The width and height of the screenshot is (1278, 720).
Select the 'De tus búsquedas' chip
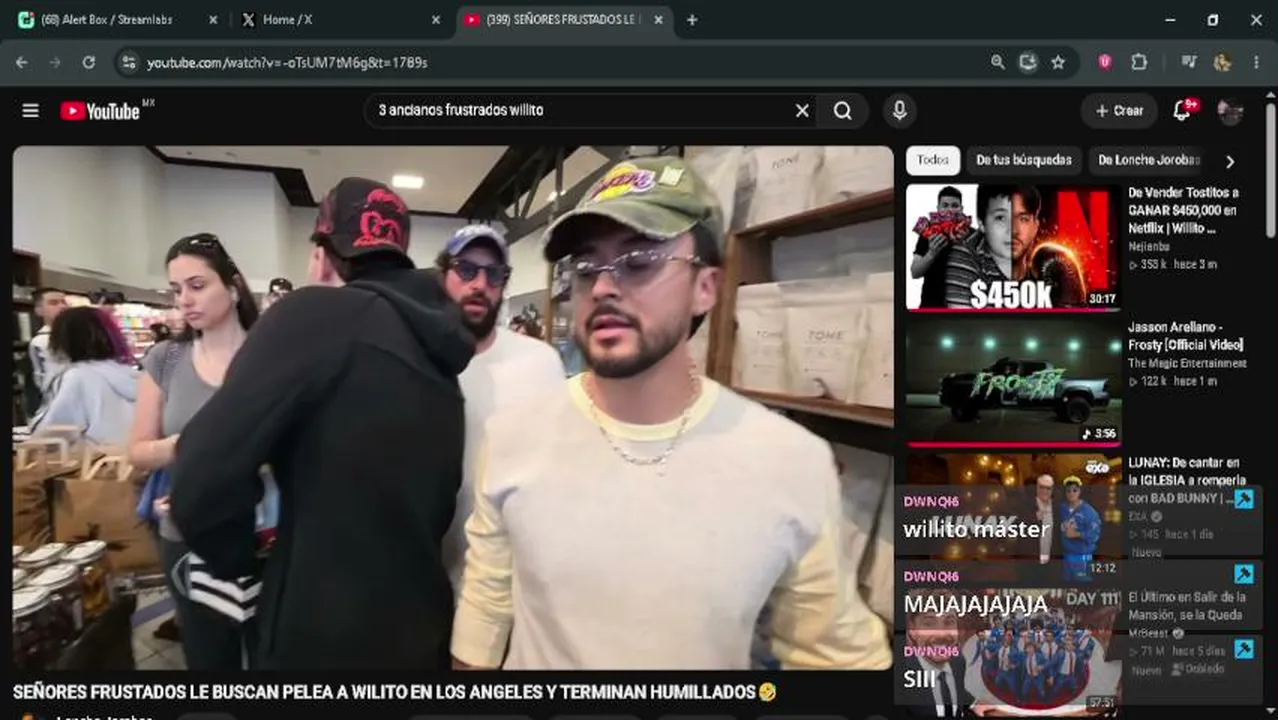coord(1023,160)
